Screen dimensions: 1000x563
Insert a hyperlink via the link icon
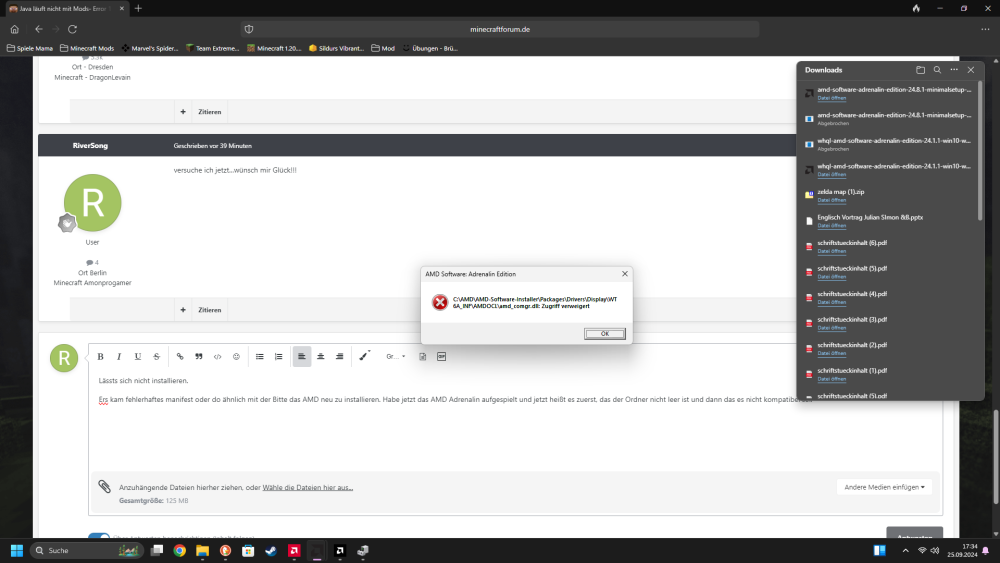click(x=180, y=356)
